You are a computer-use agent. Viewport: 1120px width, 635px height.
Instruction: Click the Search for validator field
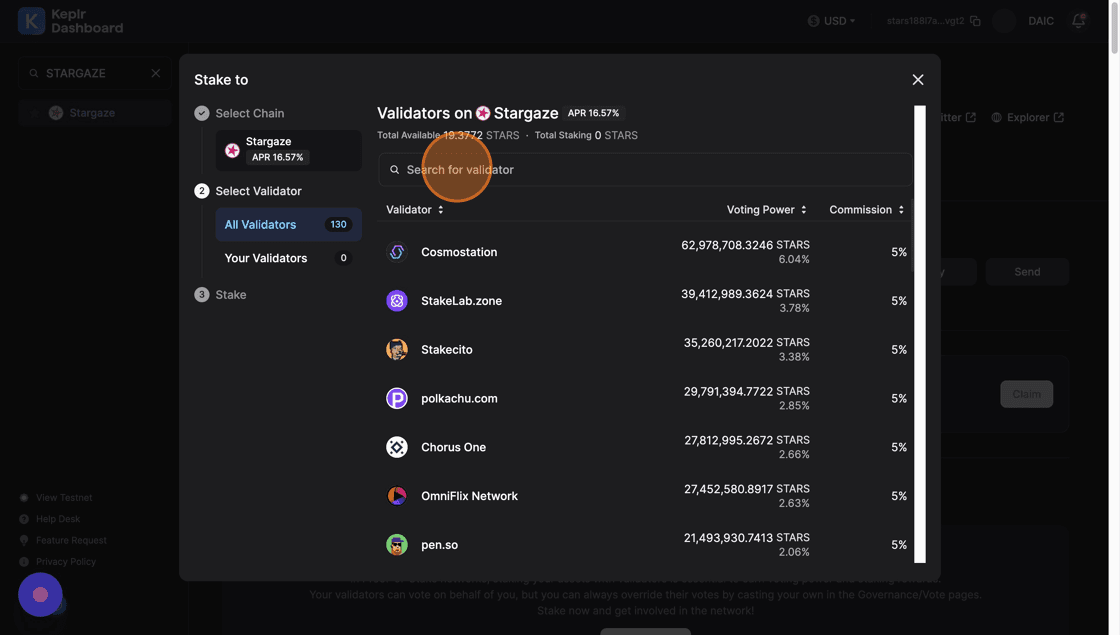pyautogui.click(x=645, y=170)
